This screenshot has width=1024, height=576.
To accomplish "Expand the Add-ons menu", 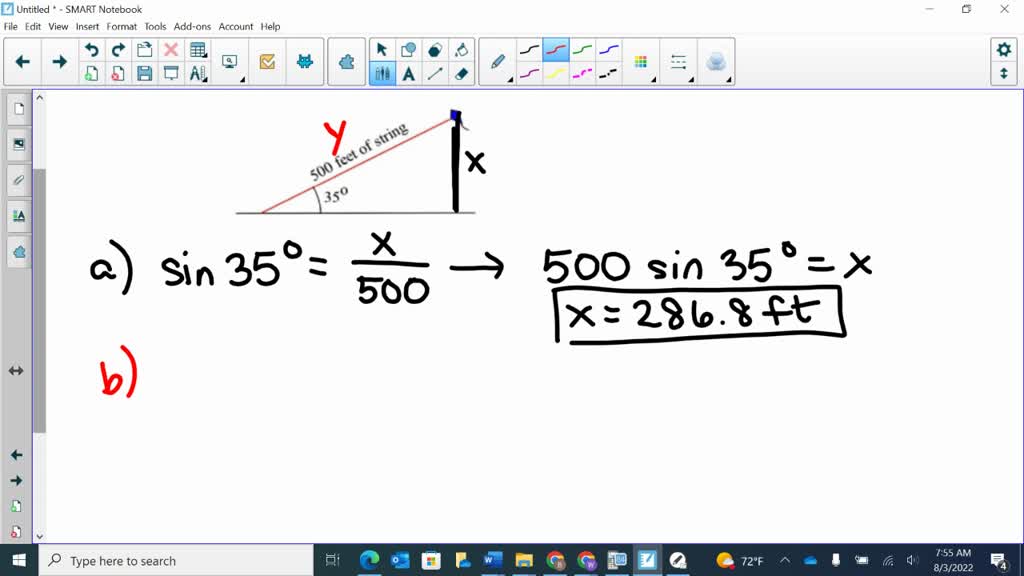I will point(192,27).
